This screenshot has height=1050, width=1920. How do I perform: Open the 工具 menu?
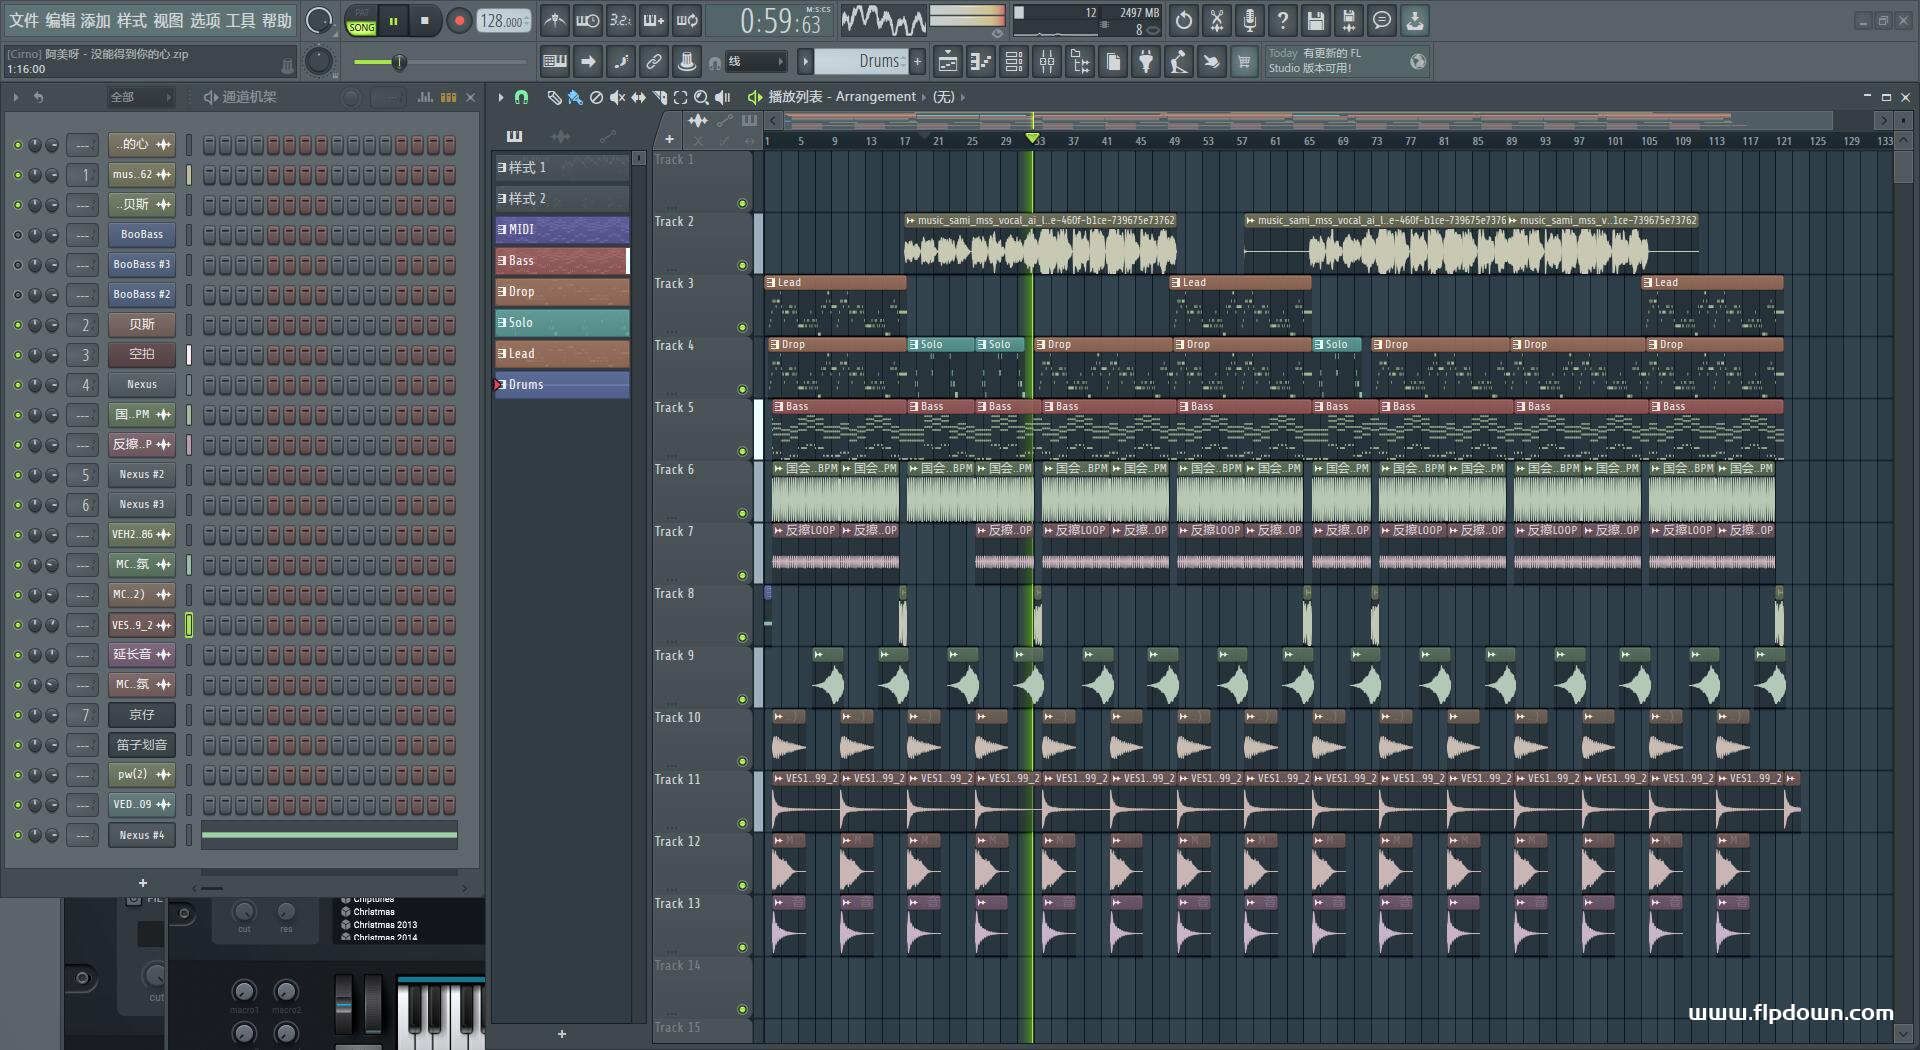(x=240, y=21)
